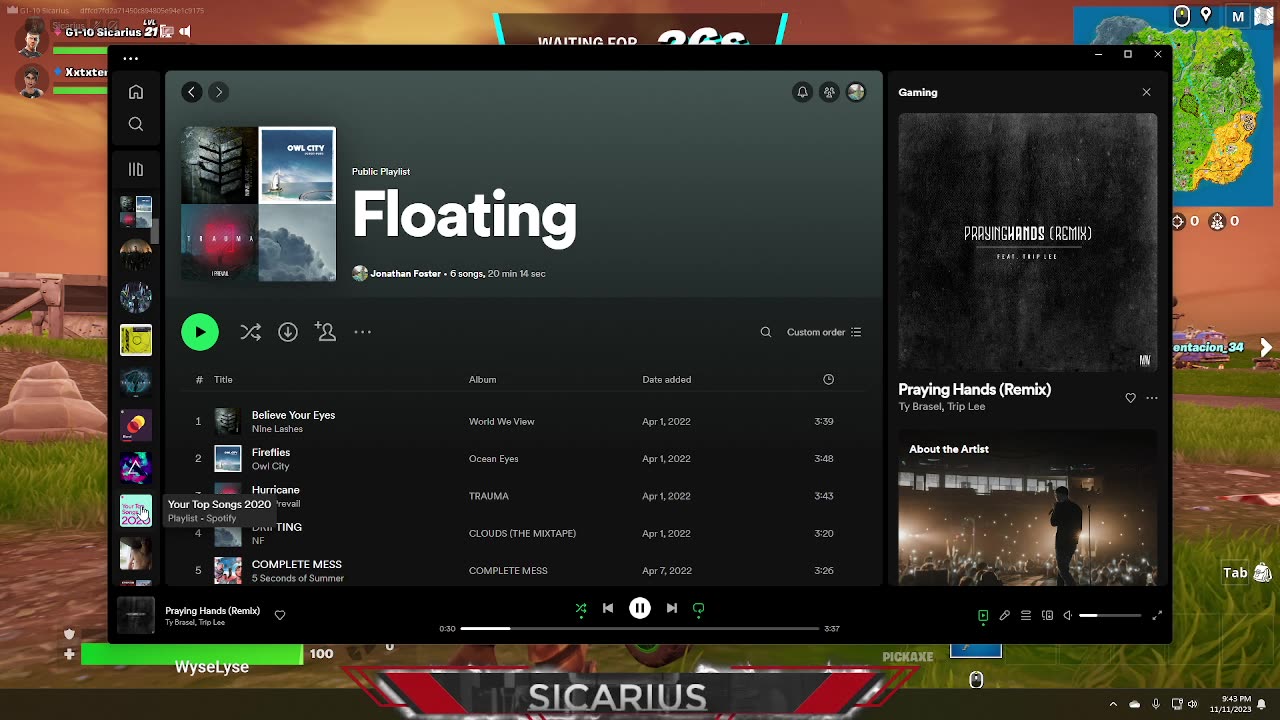Open the profile avatar menu
1280x720 pixels.
856,92
